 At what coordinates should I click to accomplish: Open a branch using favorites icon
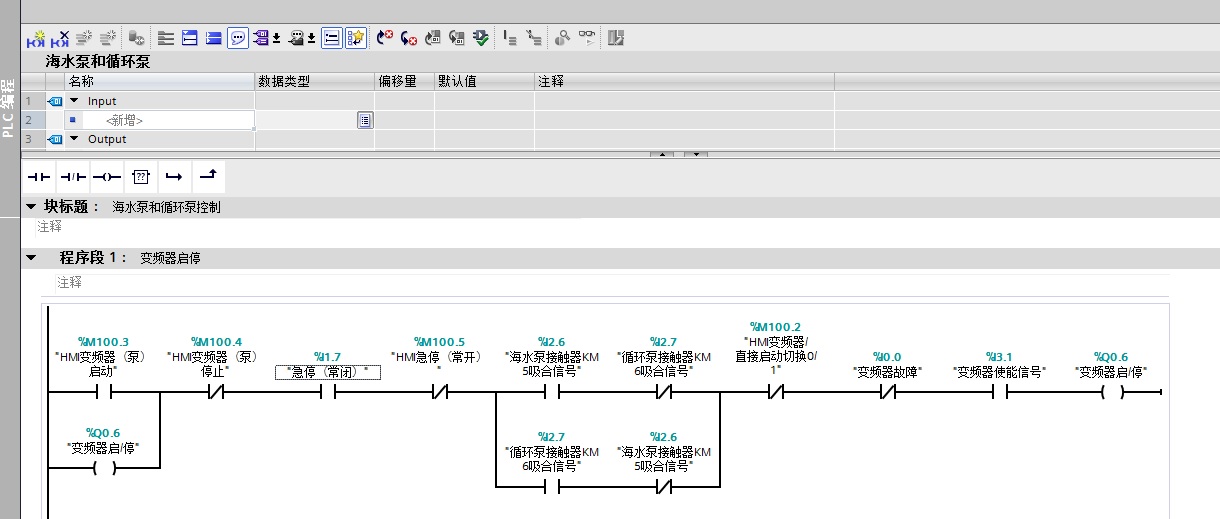(x=174, y=177)
